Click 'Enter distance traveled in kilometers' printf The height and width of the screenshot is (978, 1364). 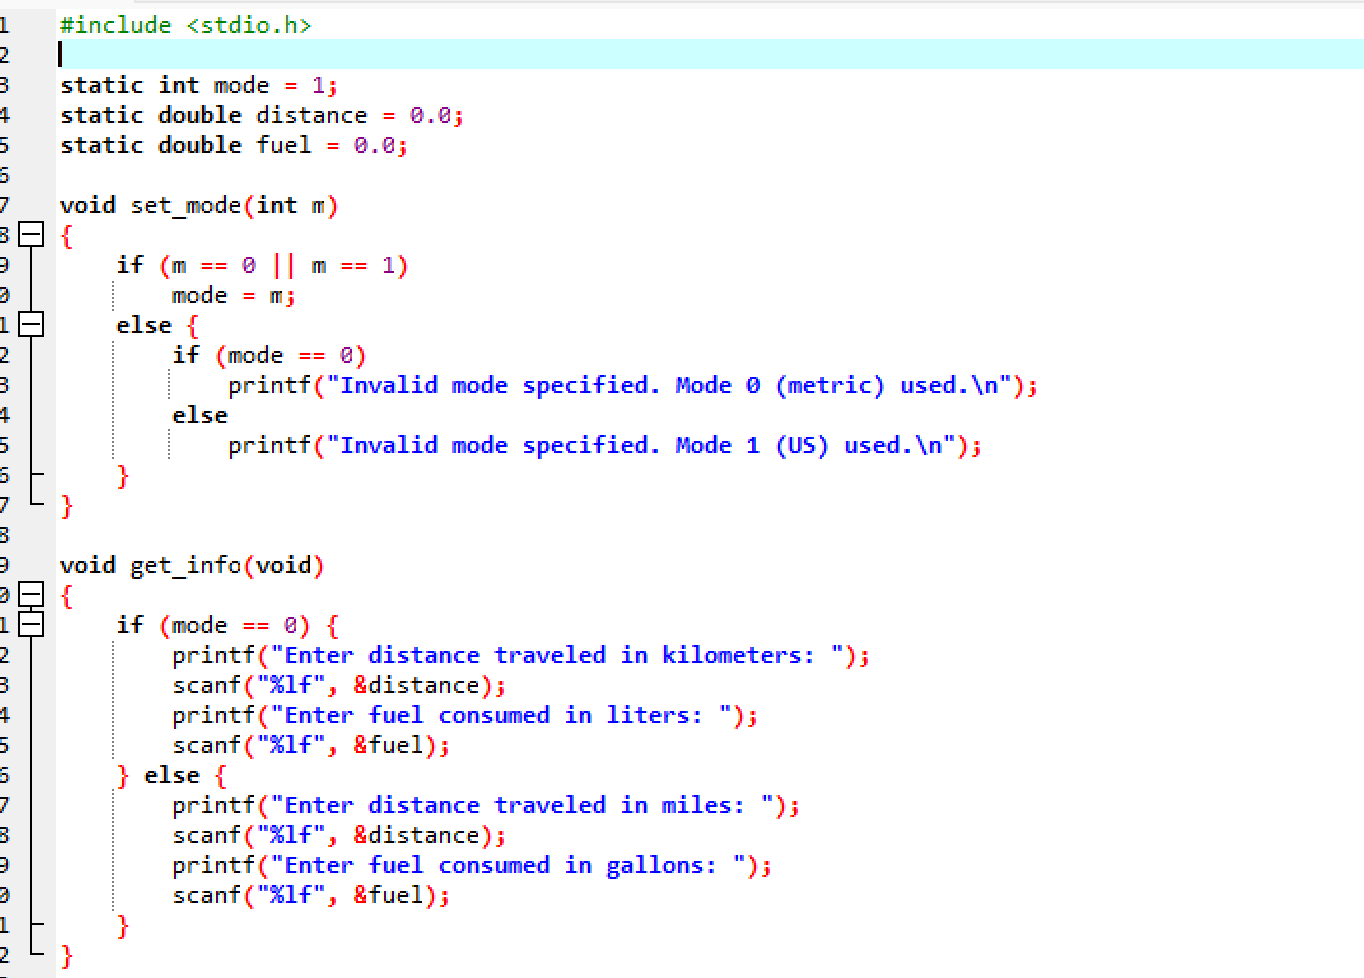tap(521, 655)
